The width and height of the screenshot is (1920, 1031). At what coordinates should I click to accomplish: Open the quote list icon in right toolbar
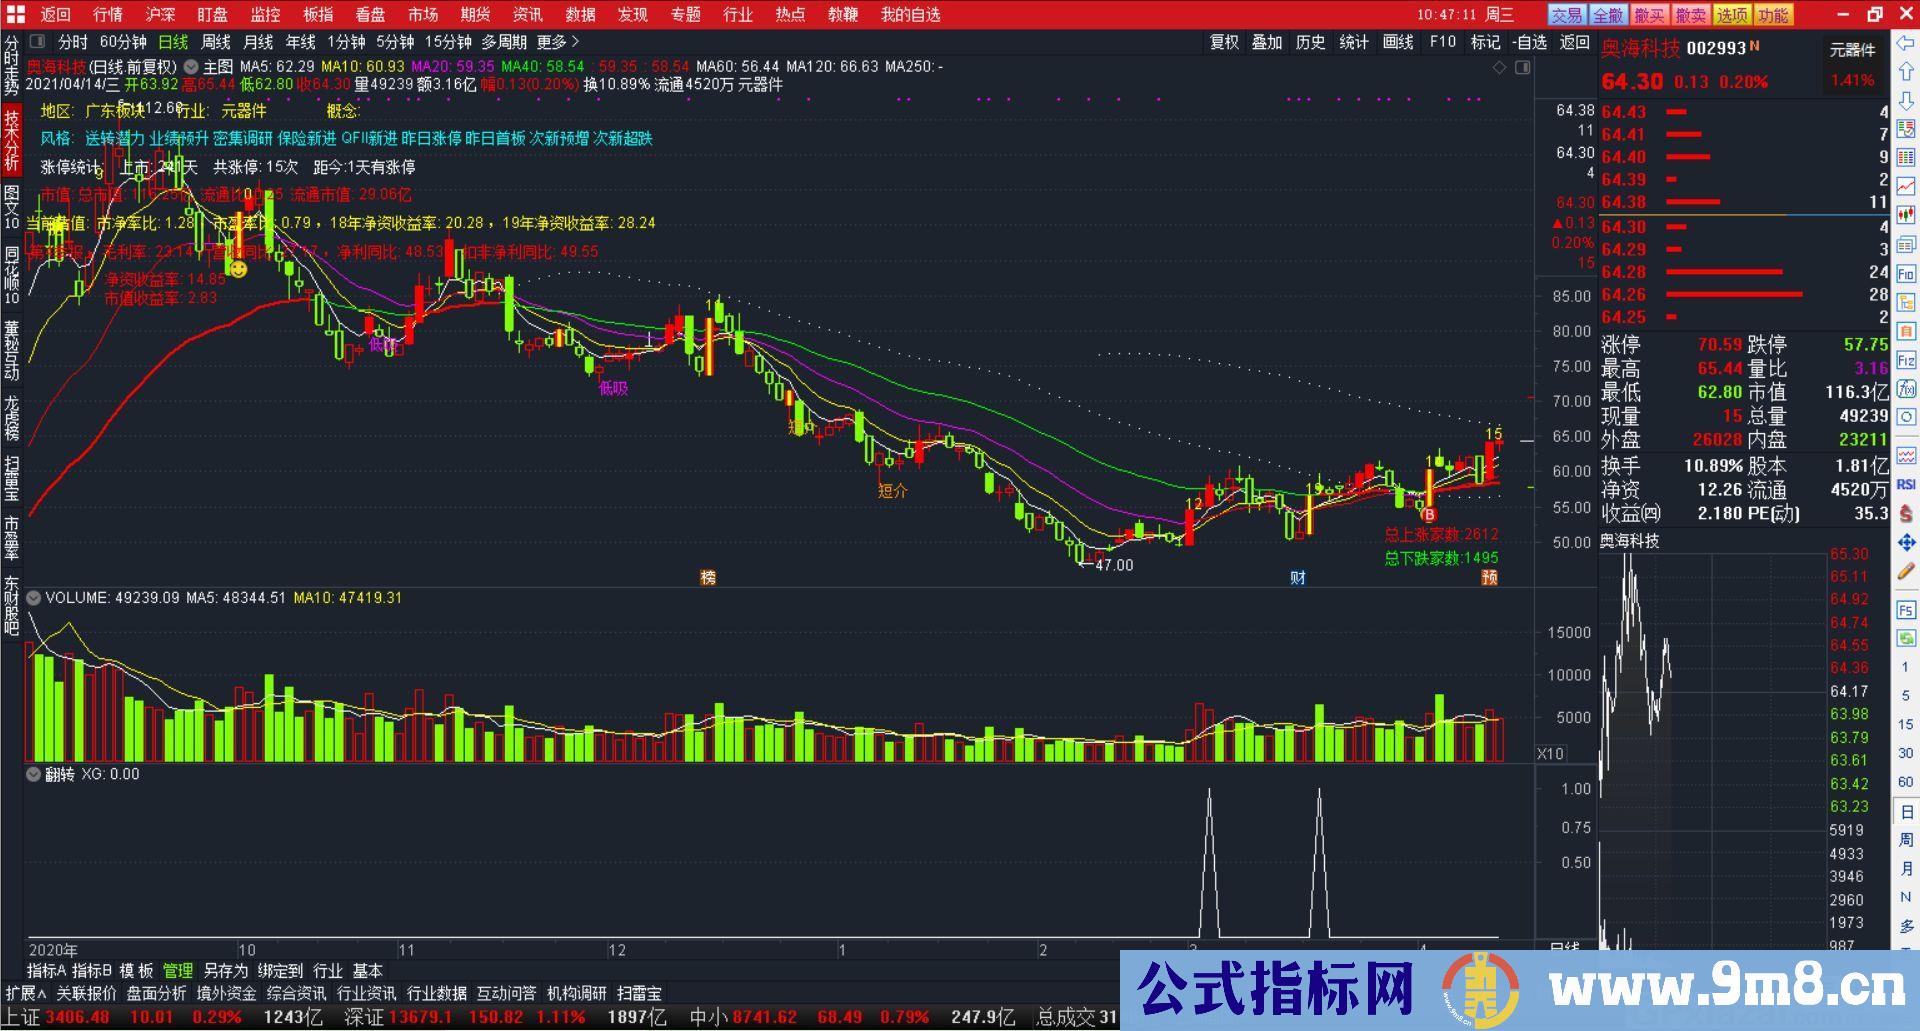click(1905, 130)
